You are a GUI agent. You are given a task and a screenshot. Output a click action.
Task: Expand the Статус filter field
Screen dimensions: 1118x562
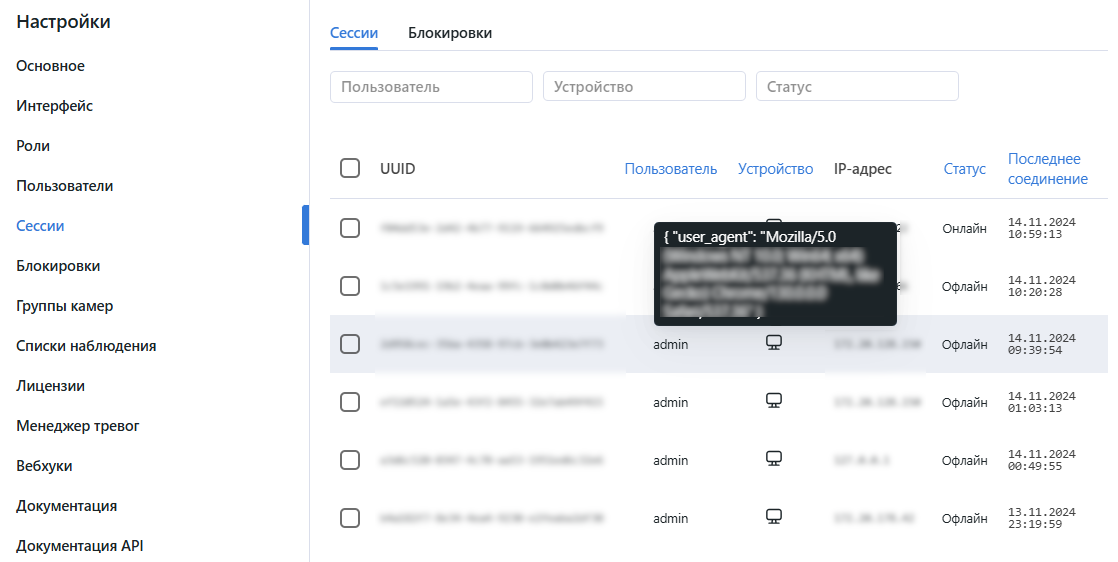857,86
